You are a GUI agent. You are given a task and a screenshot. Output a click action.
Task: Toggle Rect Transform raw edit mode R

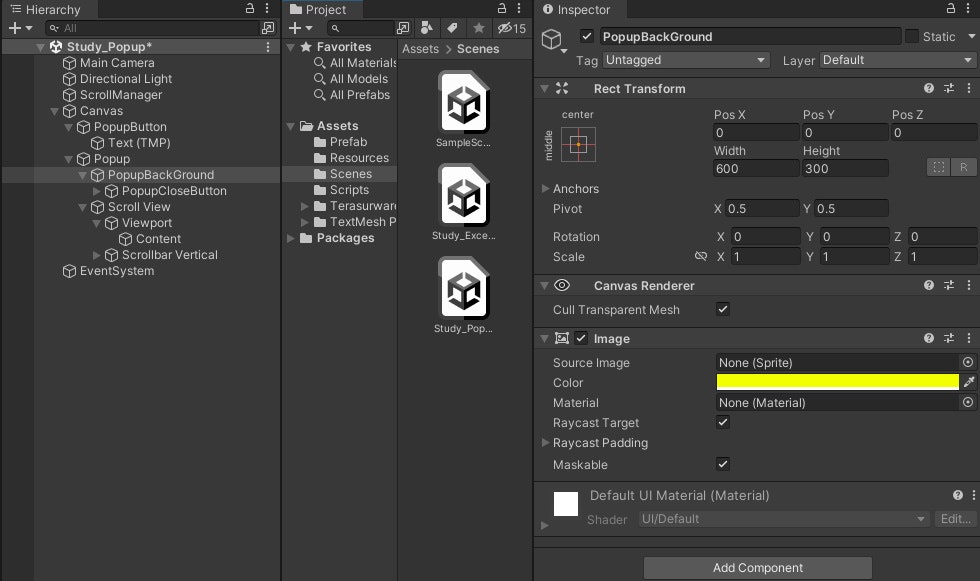tap(964, 167)
